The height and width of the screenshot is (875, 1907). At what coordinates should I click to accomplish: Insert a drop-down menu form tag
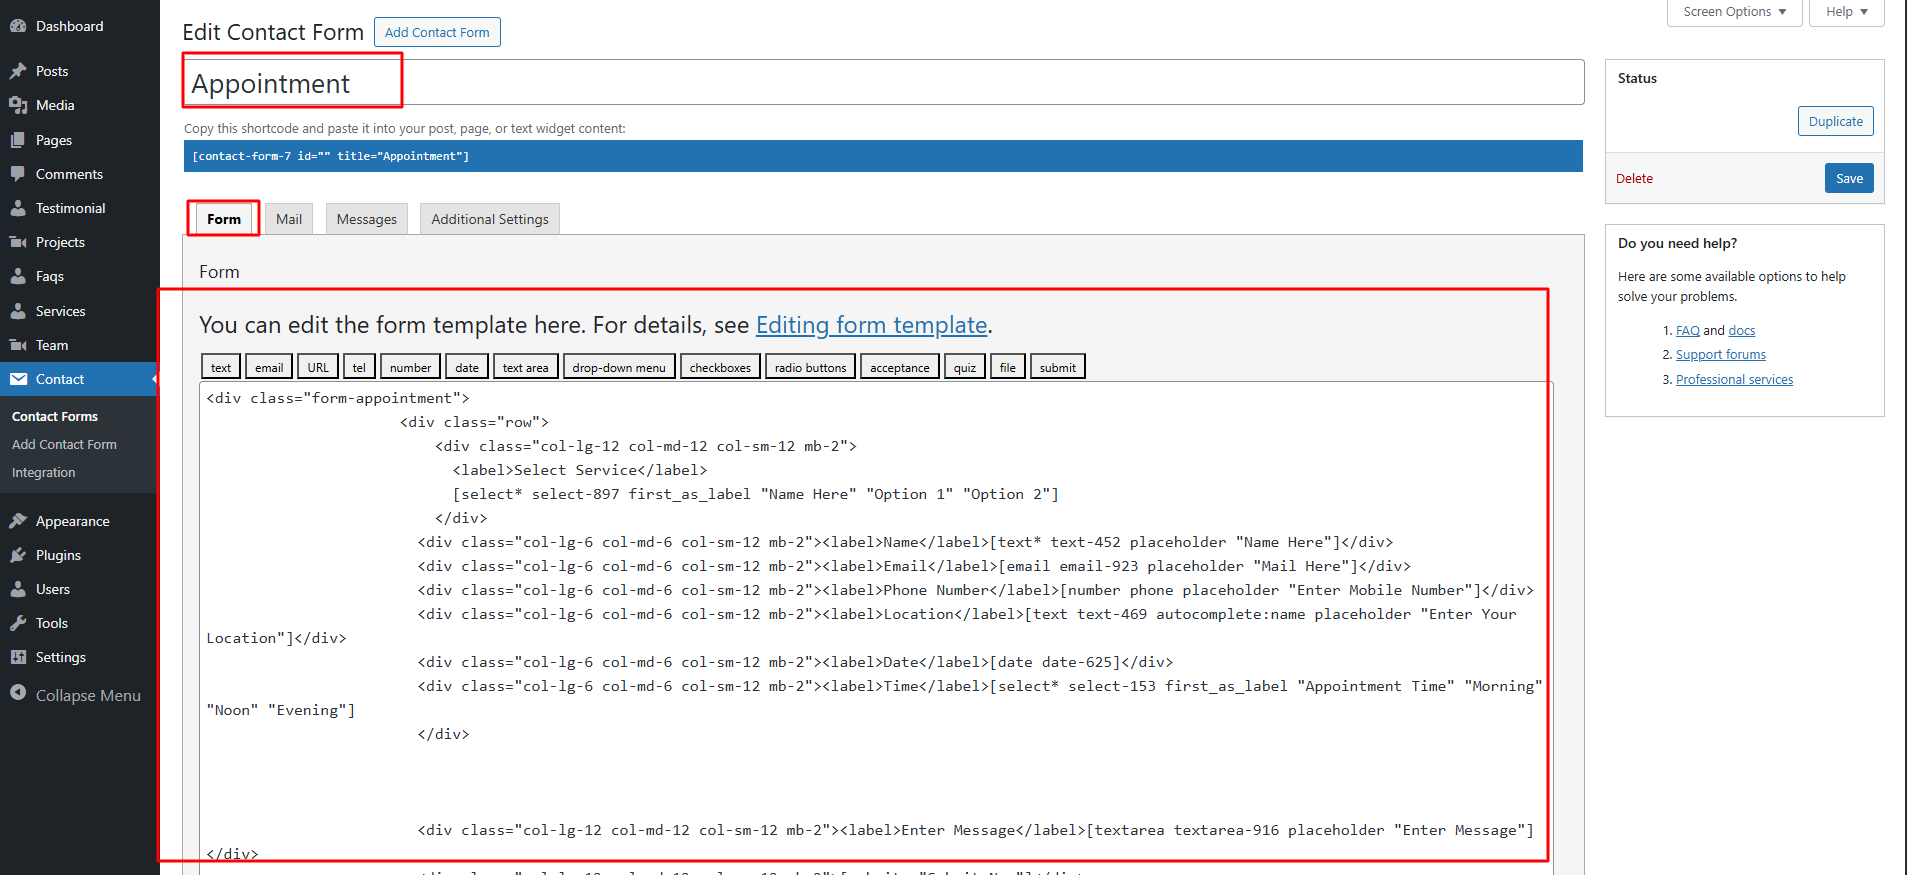click(618, 367)
